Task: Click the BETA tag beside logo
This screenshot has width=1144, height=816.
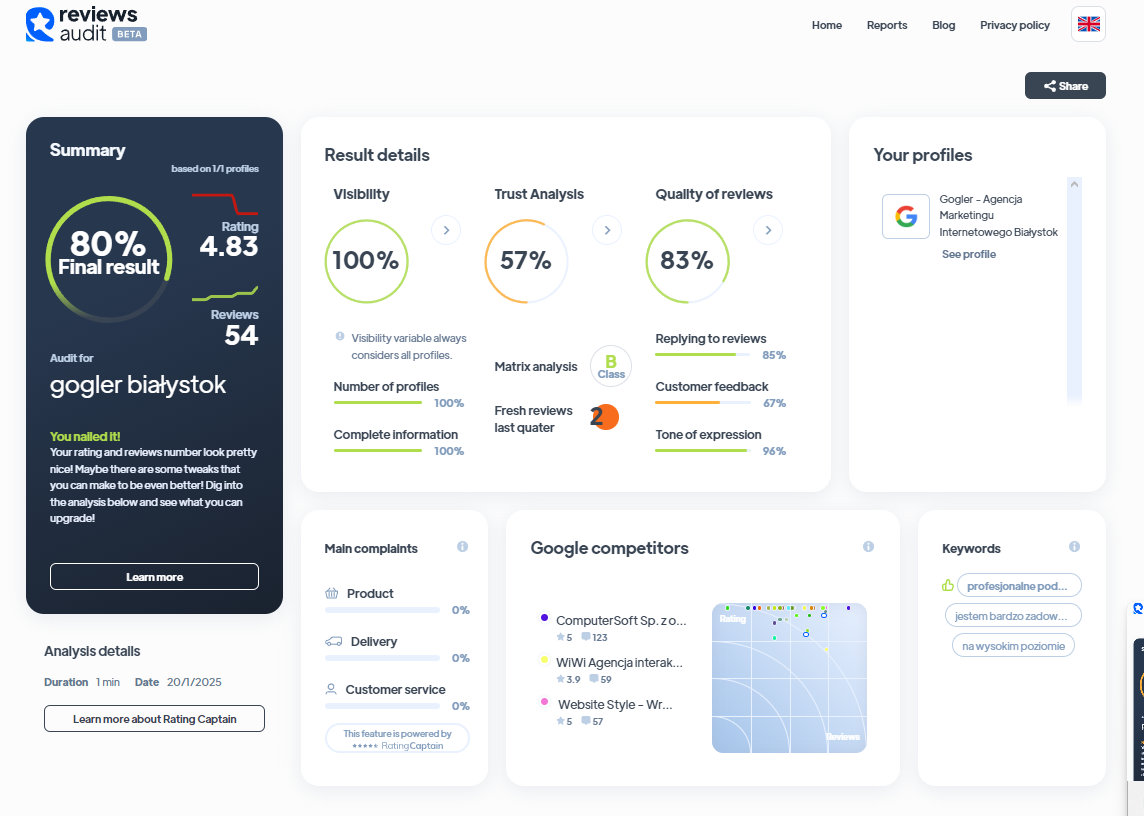Action: point(130,34)
